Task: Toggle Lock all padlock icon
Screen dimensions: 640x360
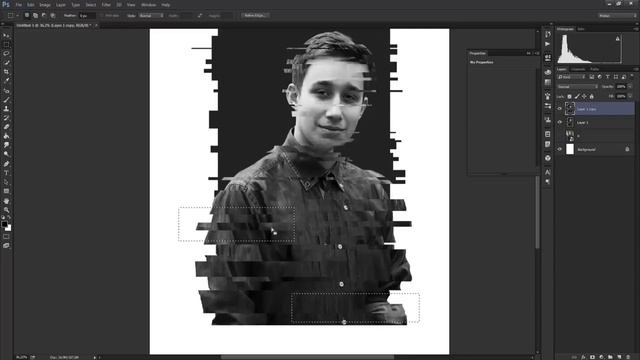Action: (x=591, y=96)
